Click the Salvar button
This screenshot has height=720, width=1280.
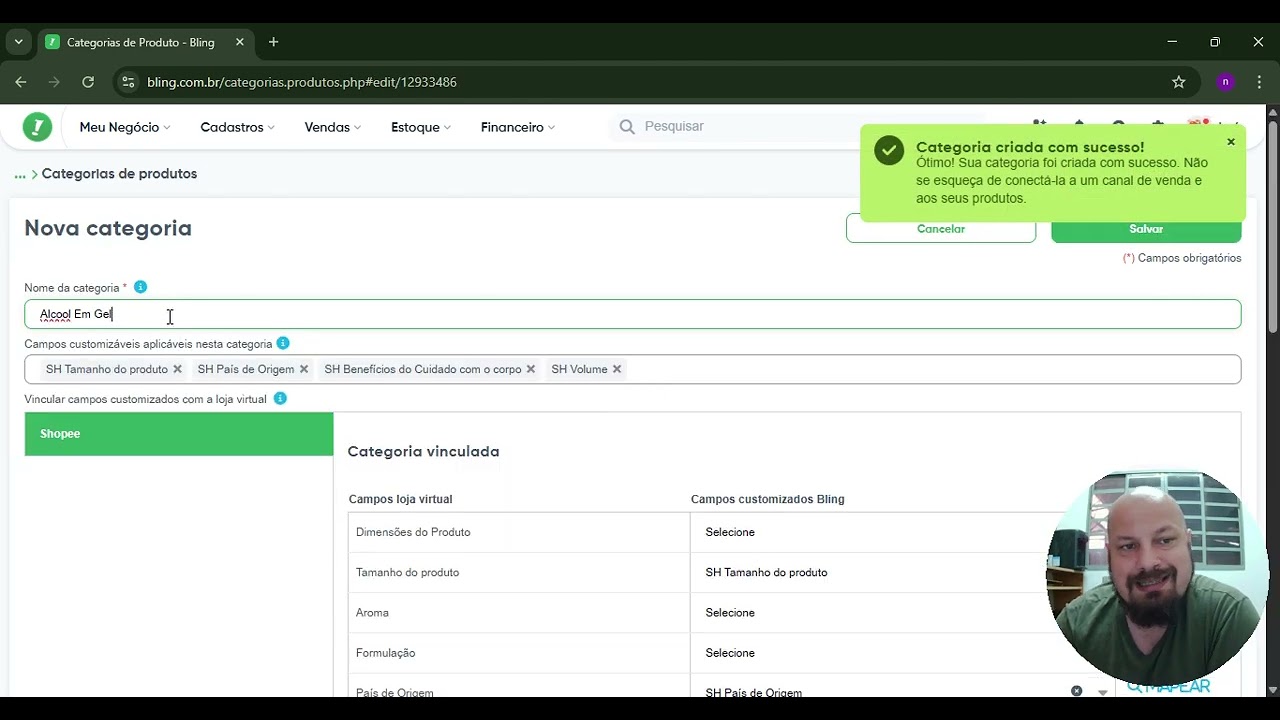click(x=1146, y=229)
